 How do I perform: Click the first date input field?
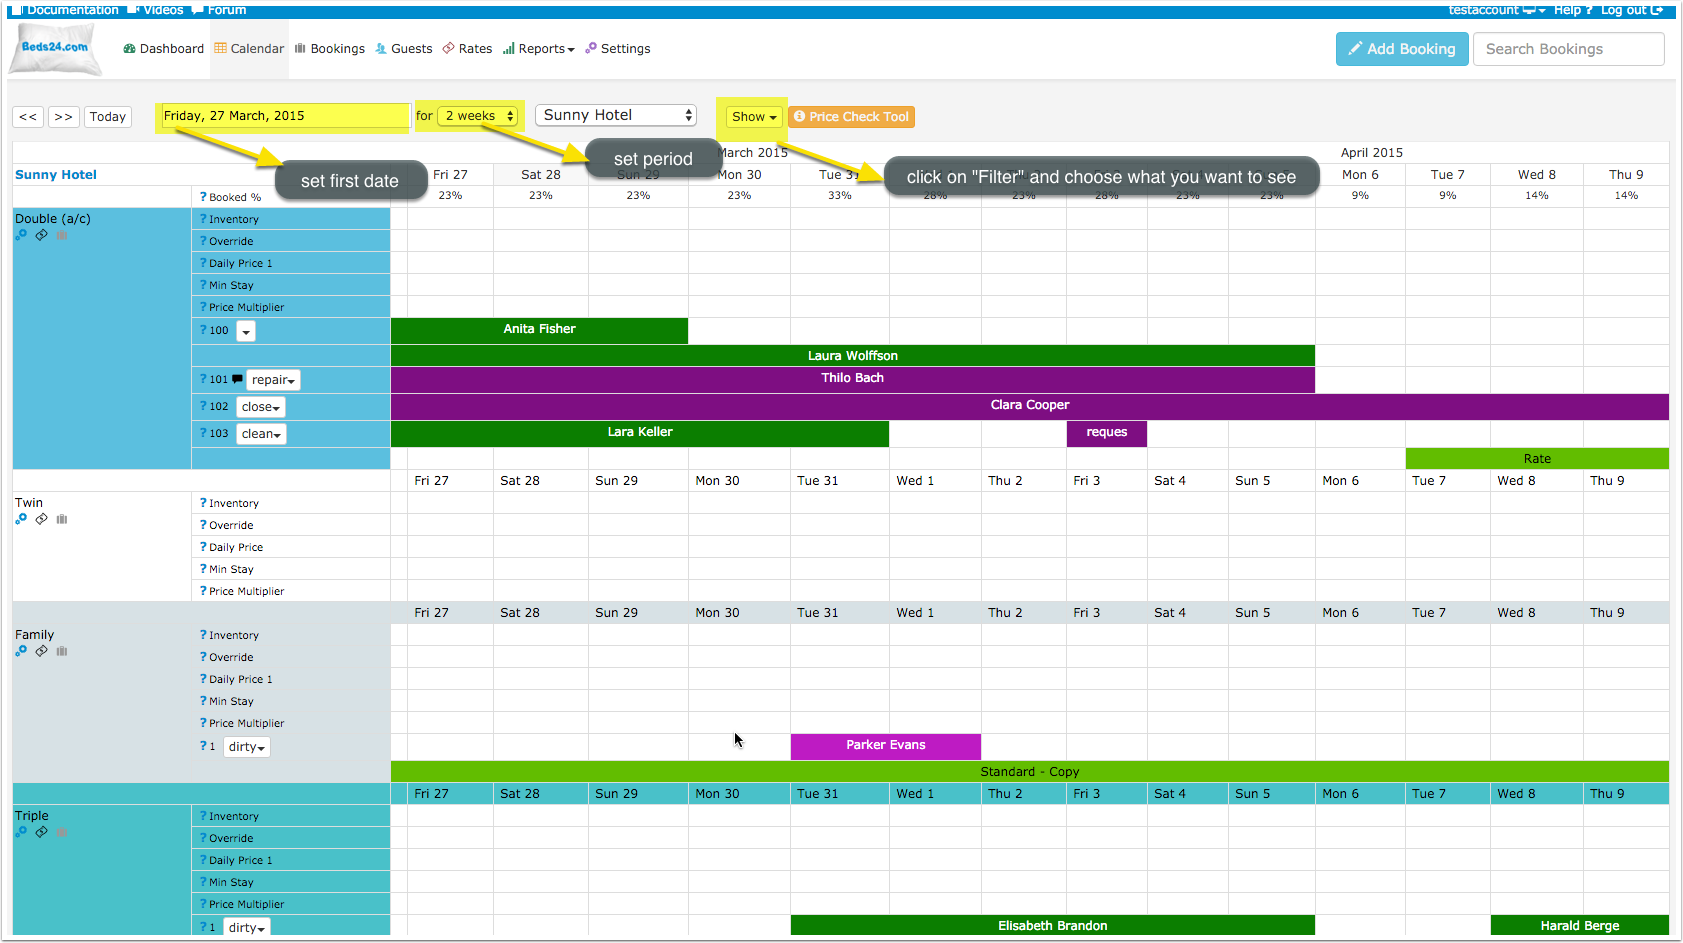click(286, 116)
